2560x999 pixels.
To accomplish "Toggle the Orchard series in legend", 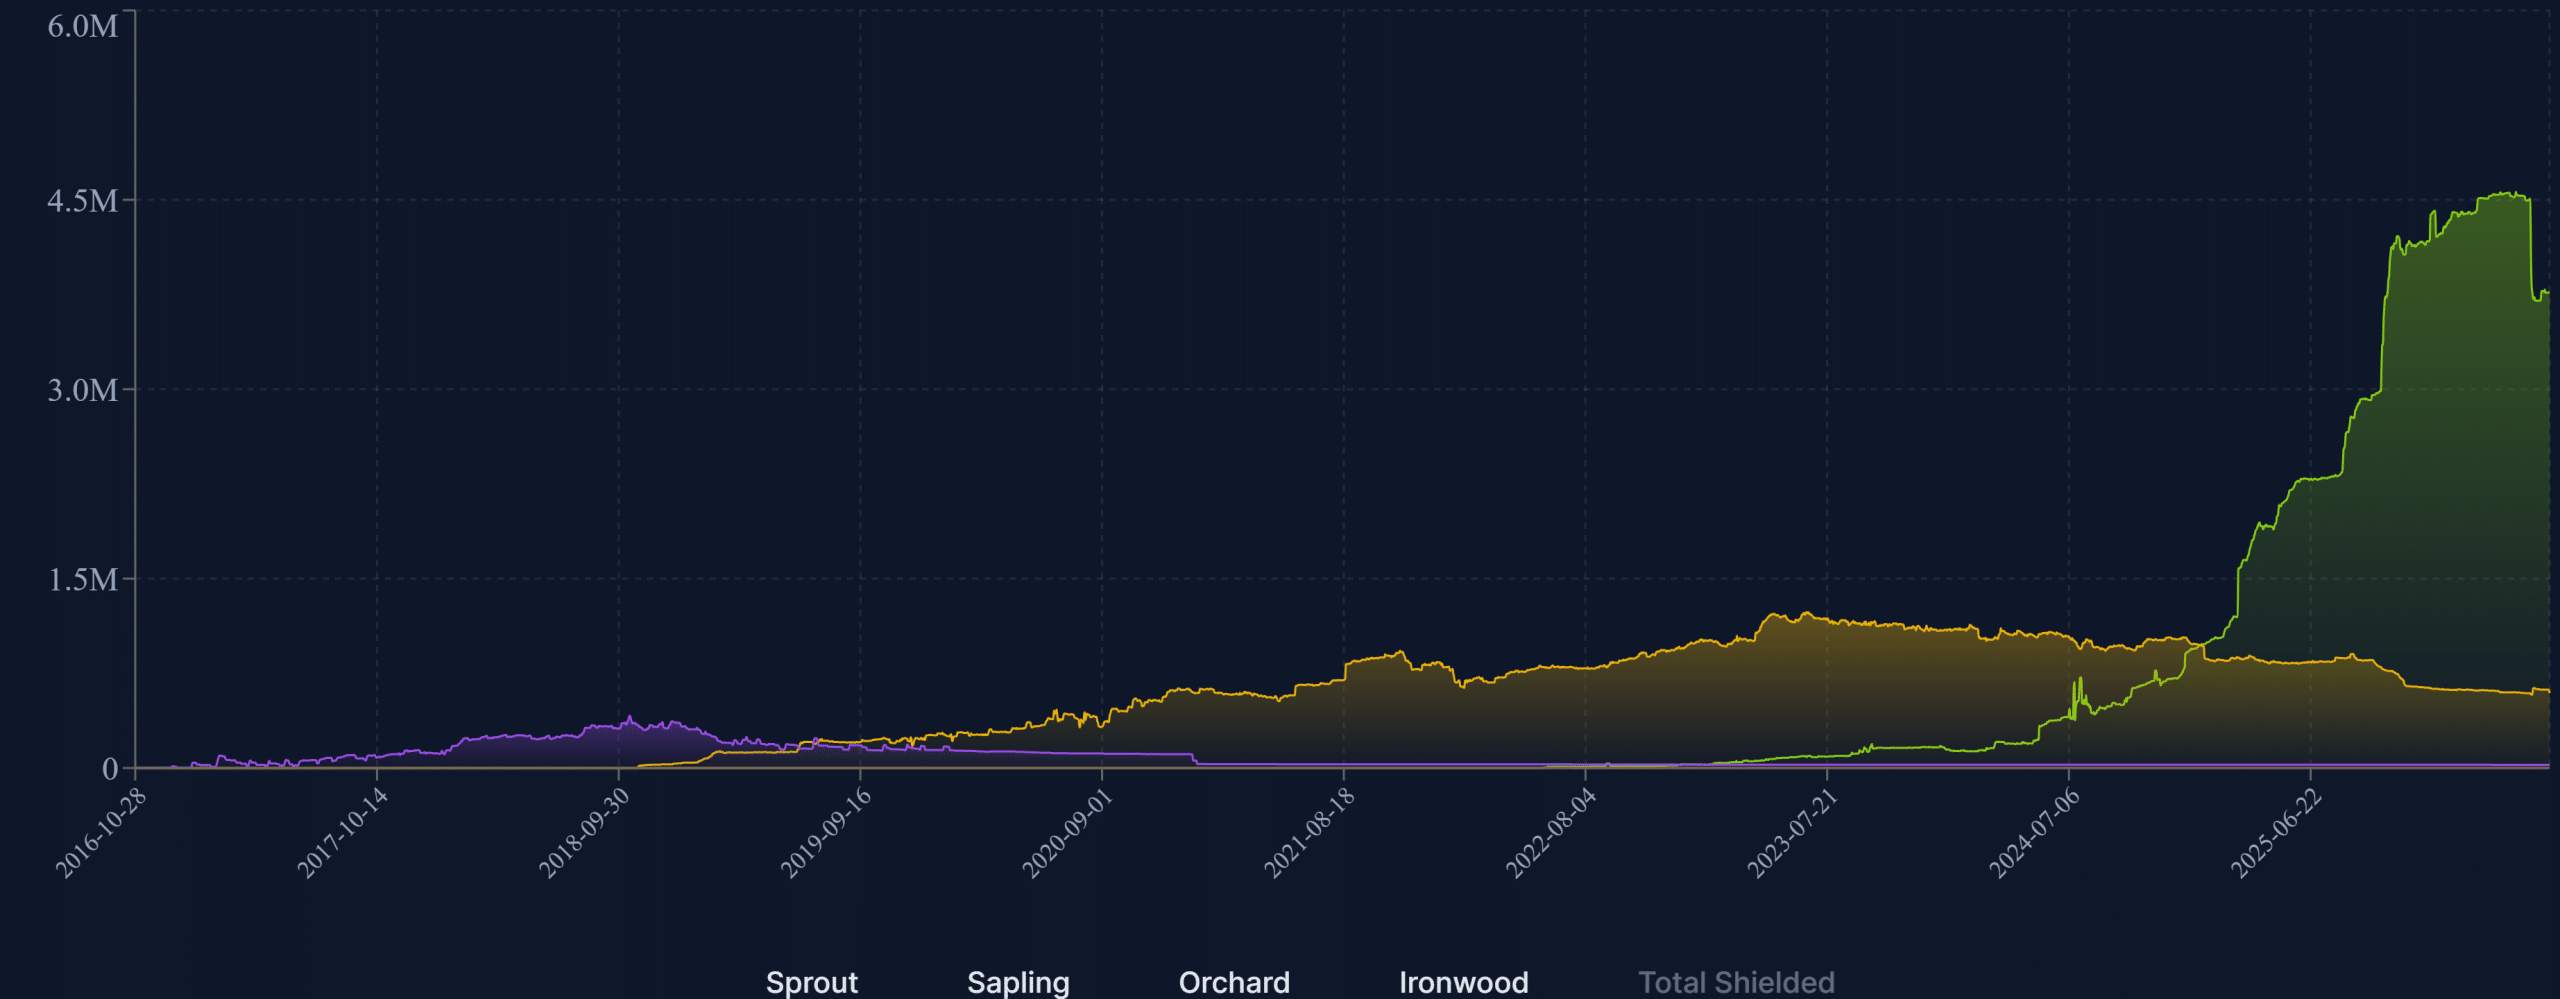I will [x=1234, y=982].
